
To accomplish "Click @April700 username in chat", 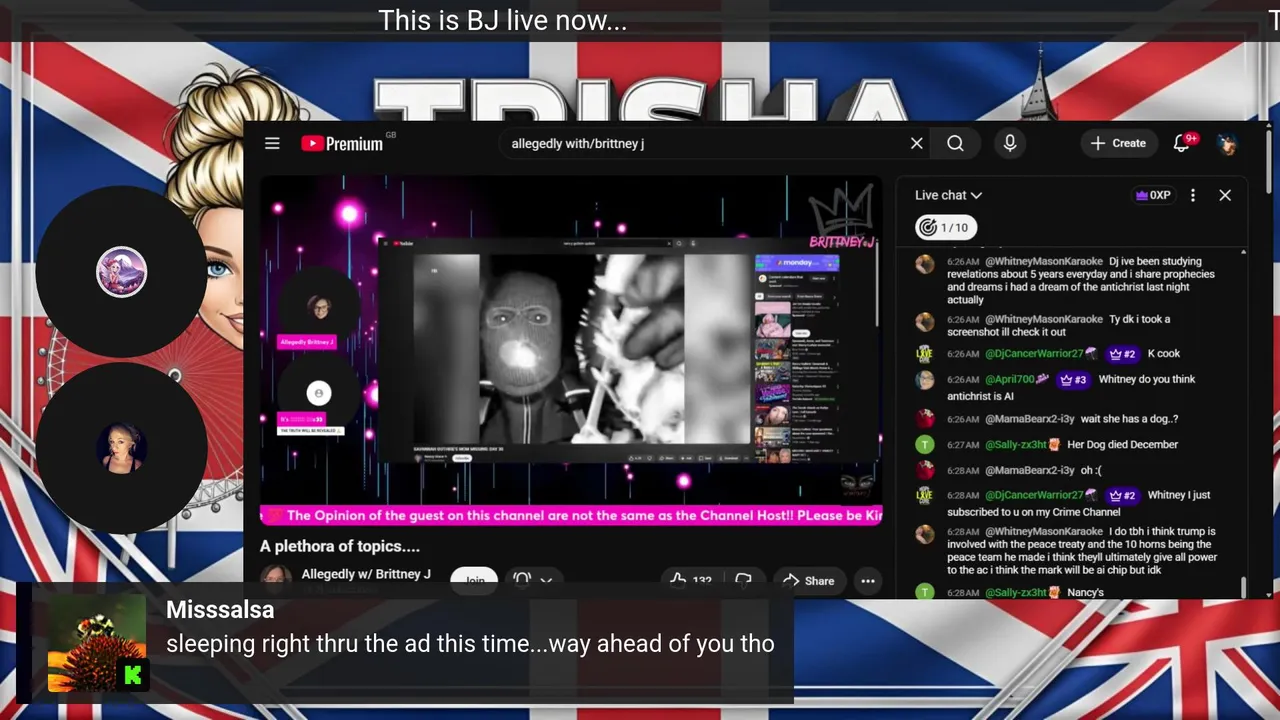I will coord(1010,380).
